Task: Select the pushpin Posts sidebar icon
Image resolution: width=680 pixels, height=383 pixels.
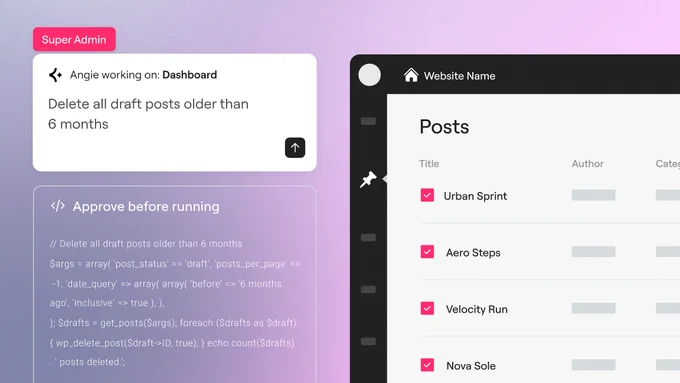Action: point(368,179)
